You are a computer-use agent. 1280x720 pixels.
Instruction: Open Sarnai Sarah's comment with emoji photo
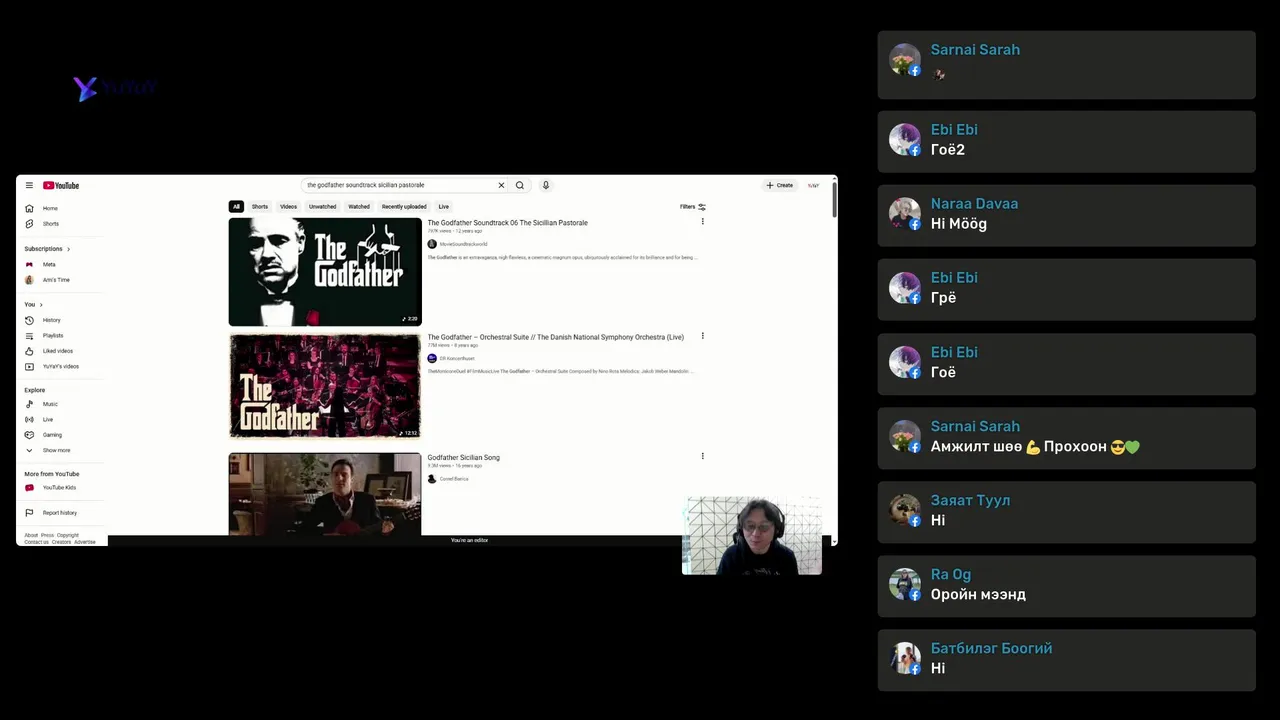1066,65
